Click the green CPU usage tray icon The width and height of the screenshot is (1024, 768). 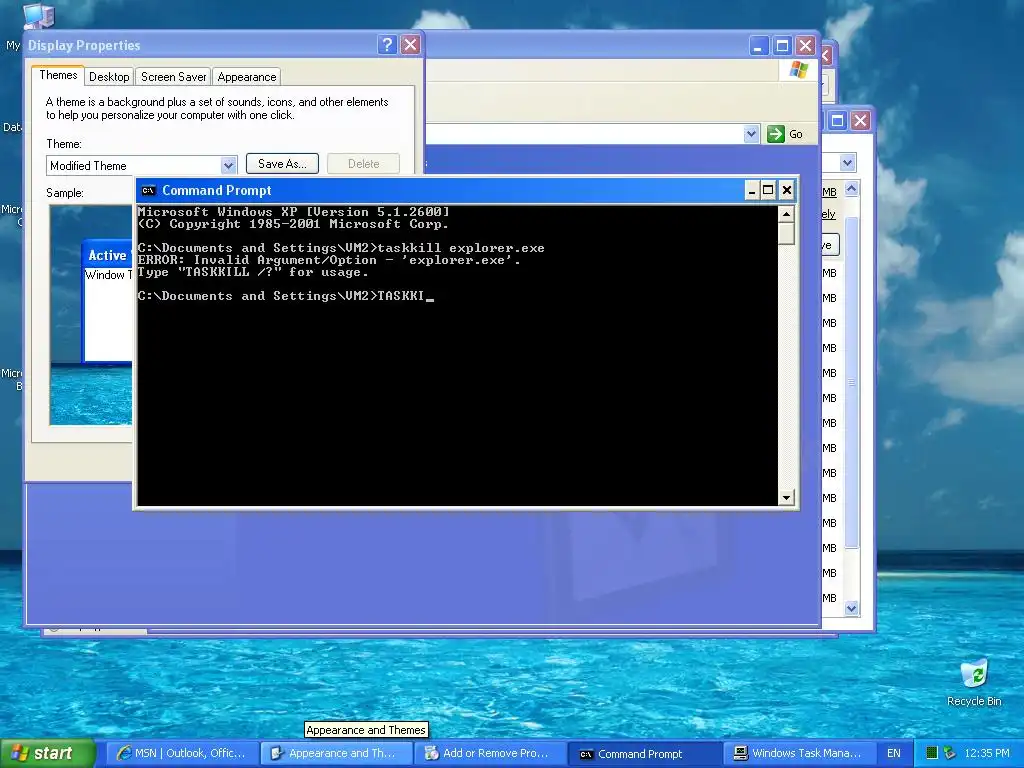pyautogui.click(x=932, y=753)
